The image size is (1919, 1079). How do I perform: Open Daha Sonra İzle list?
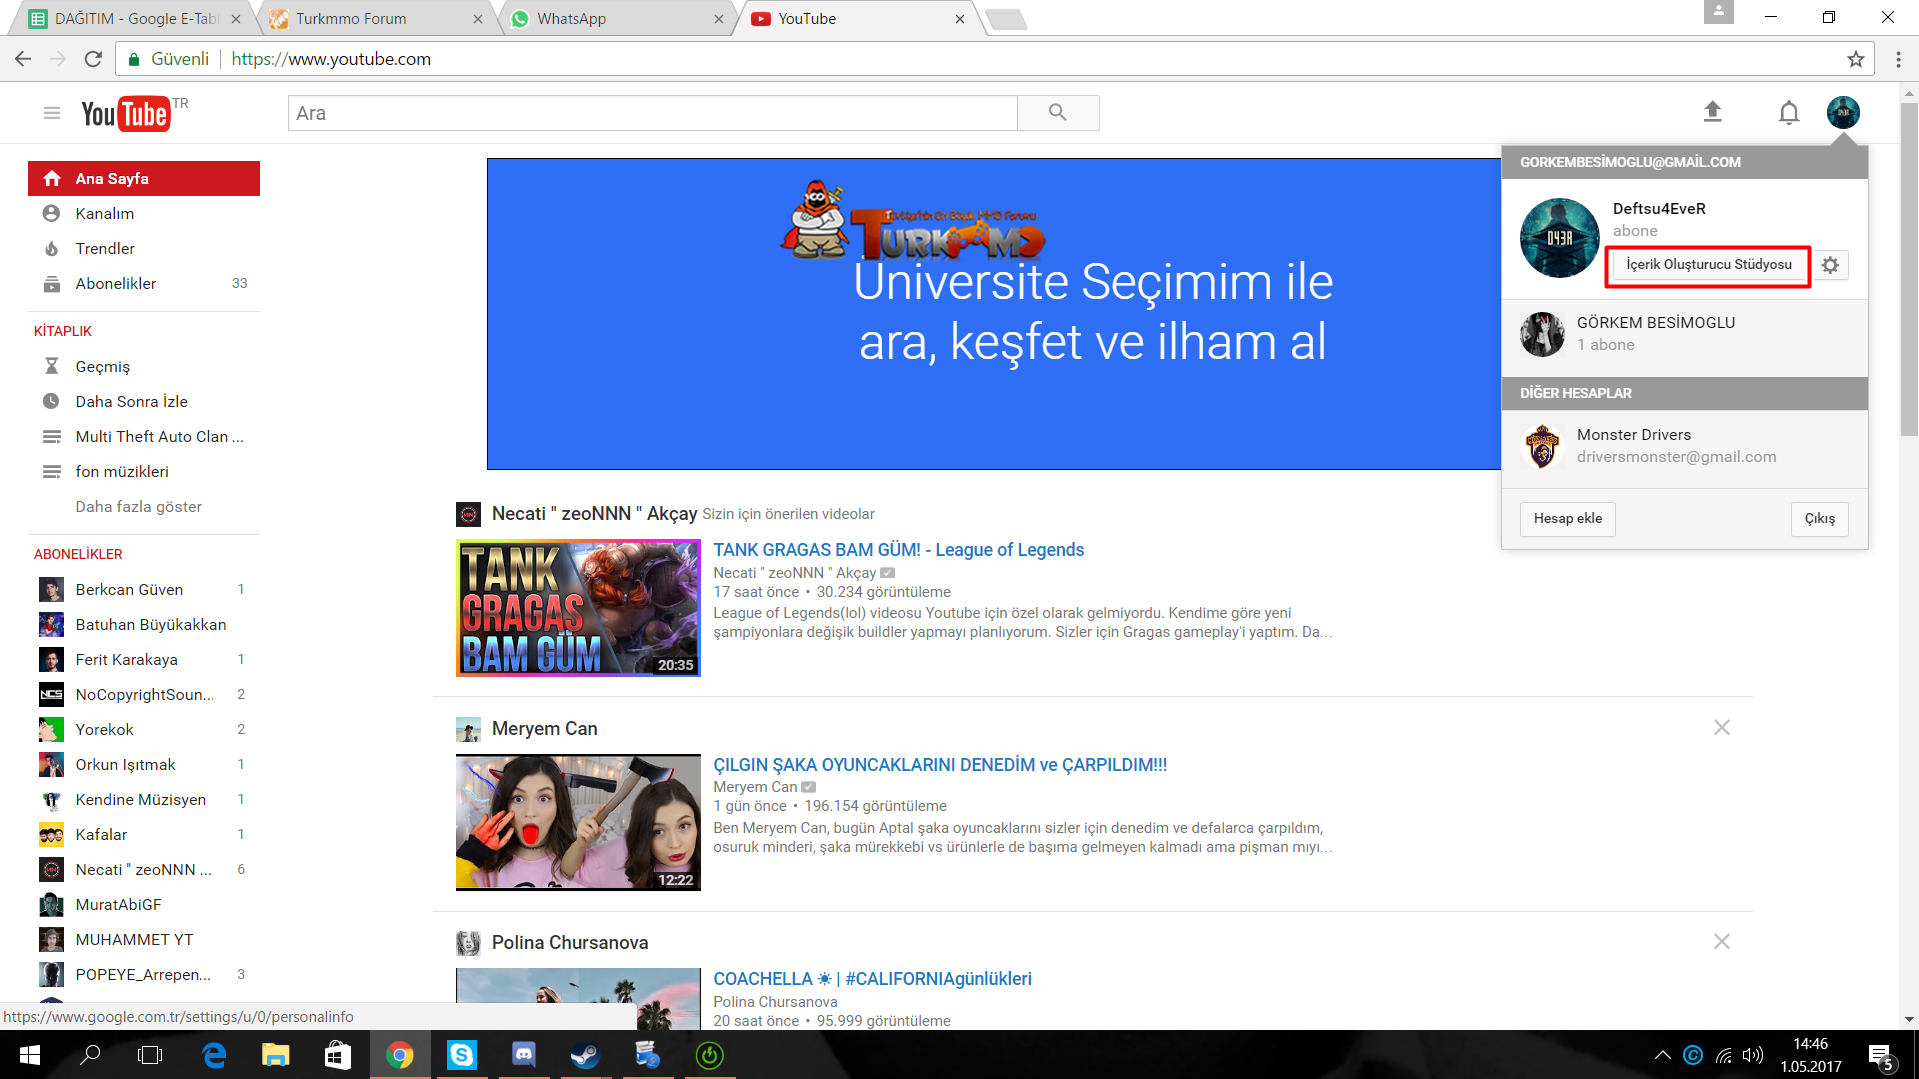click(144, 401)
